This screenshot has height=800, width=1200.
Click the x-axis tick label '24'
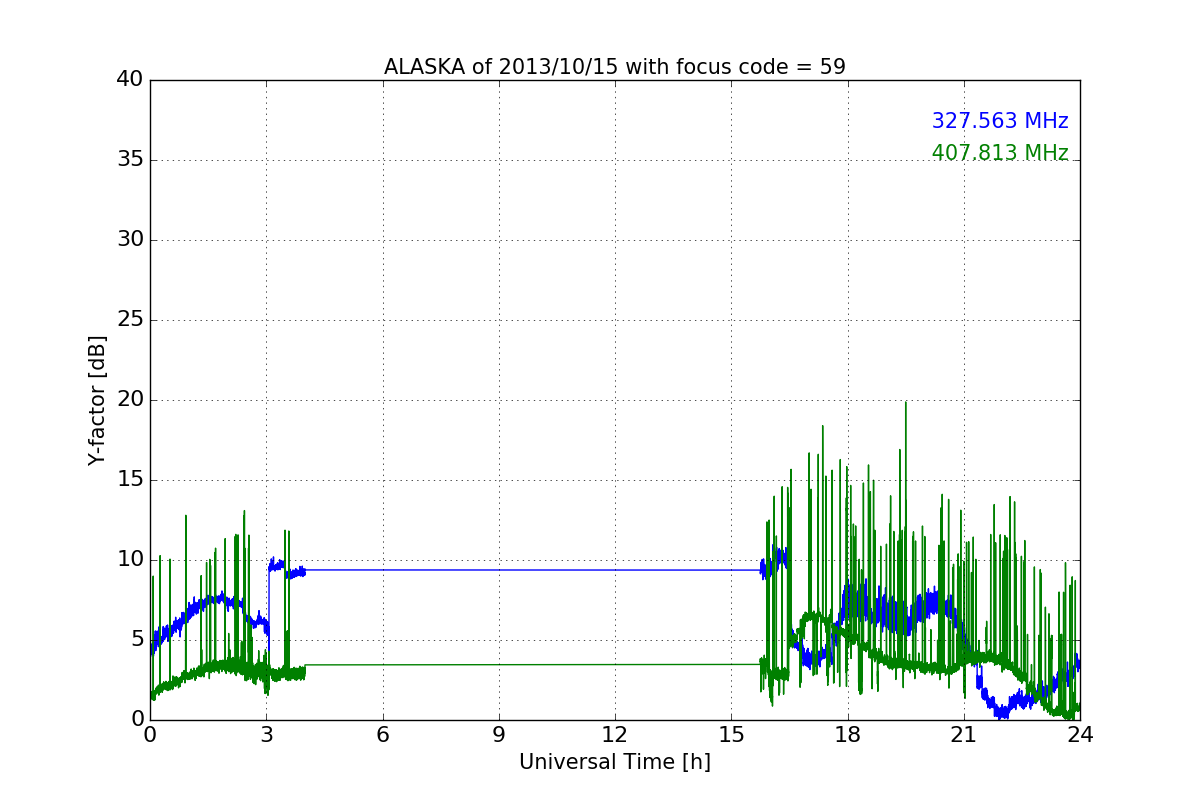point(1080,734)
